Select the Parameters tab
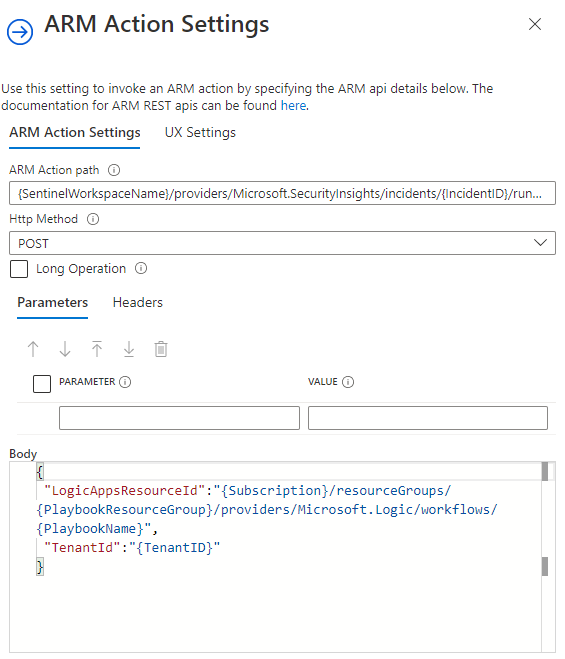 point(53,303)
